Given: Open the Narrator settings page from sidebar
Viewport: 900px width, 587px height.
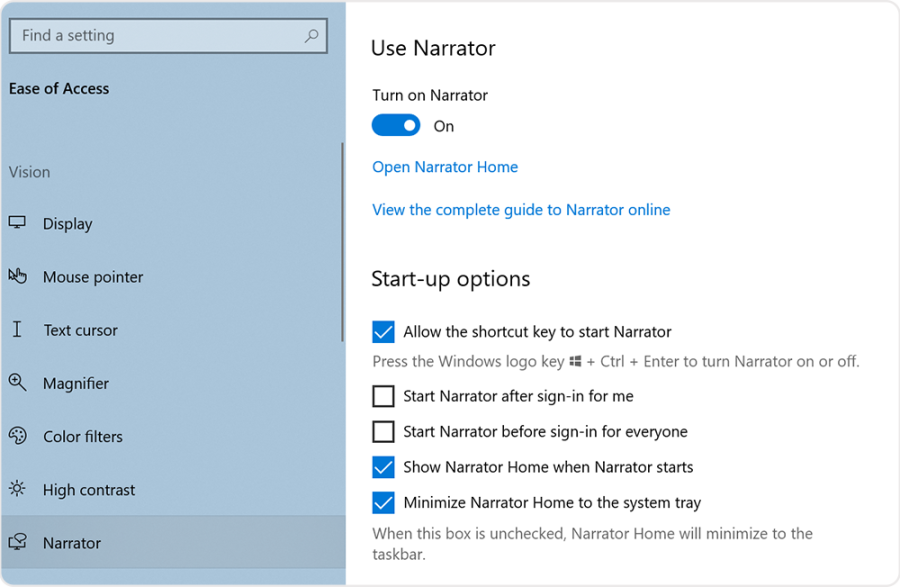Looking at the screenshot, I should point(70,542).
